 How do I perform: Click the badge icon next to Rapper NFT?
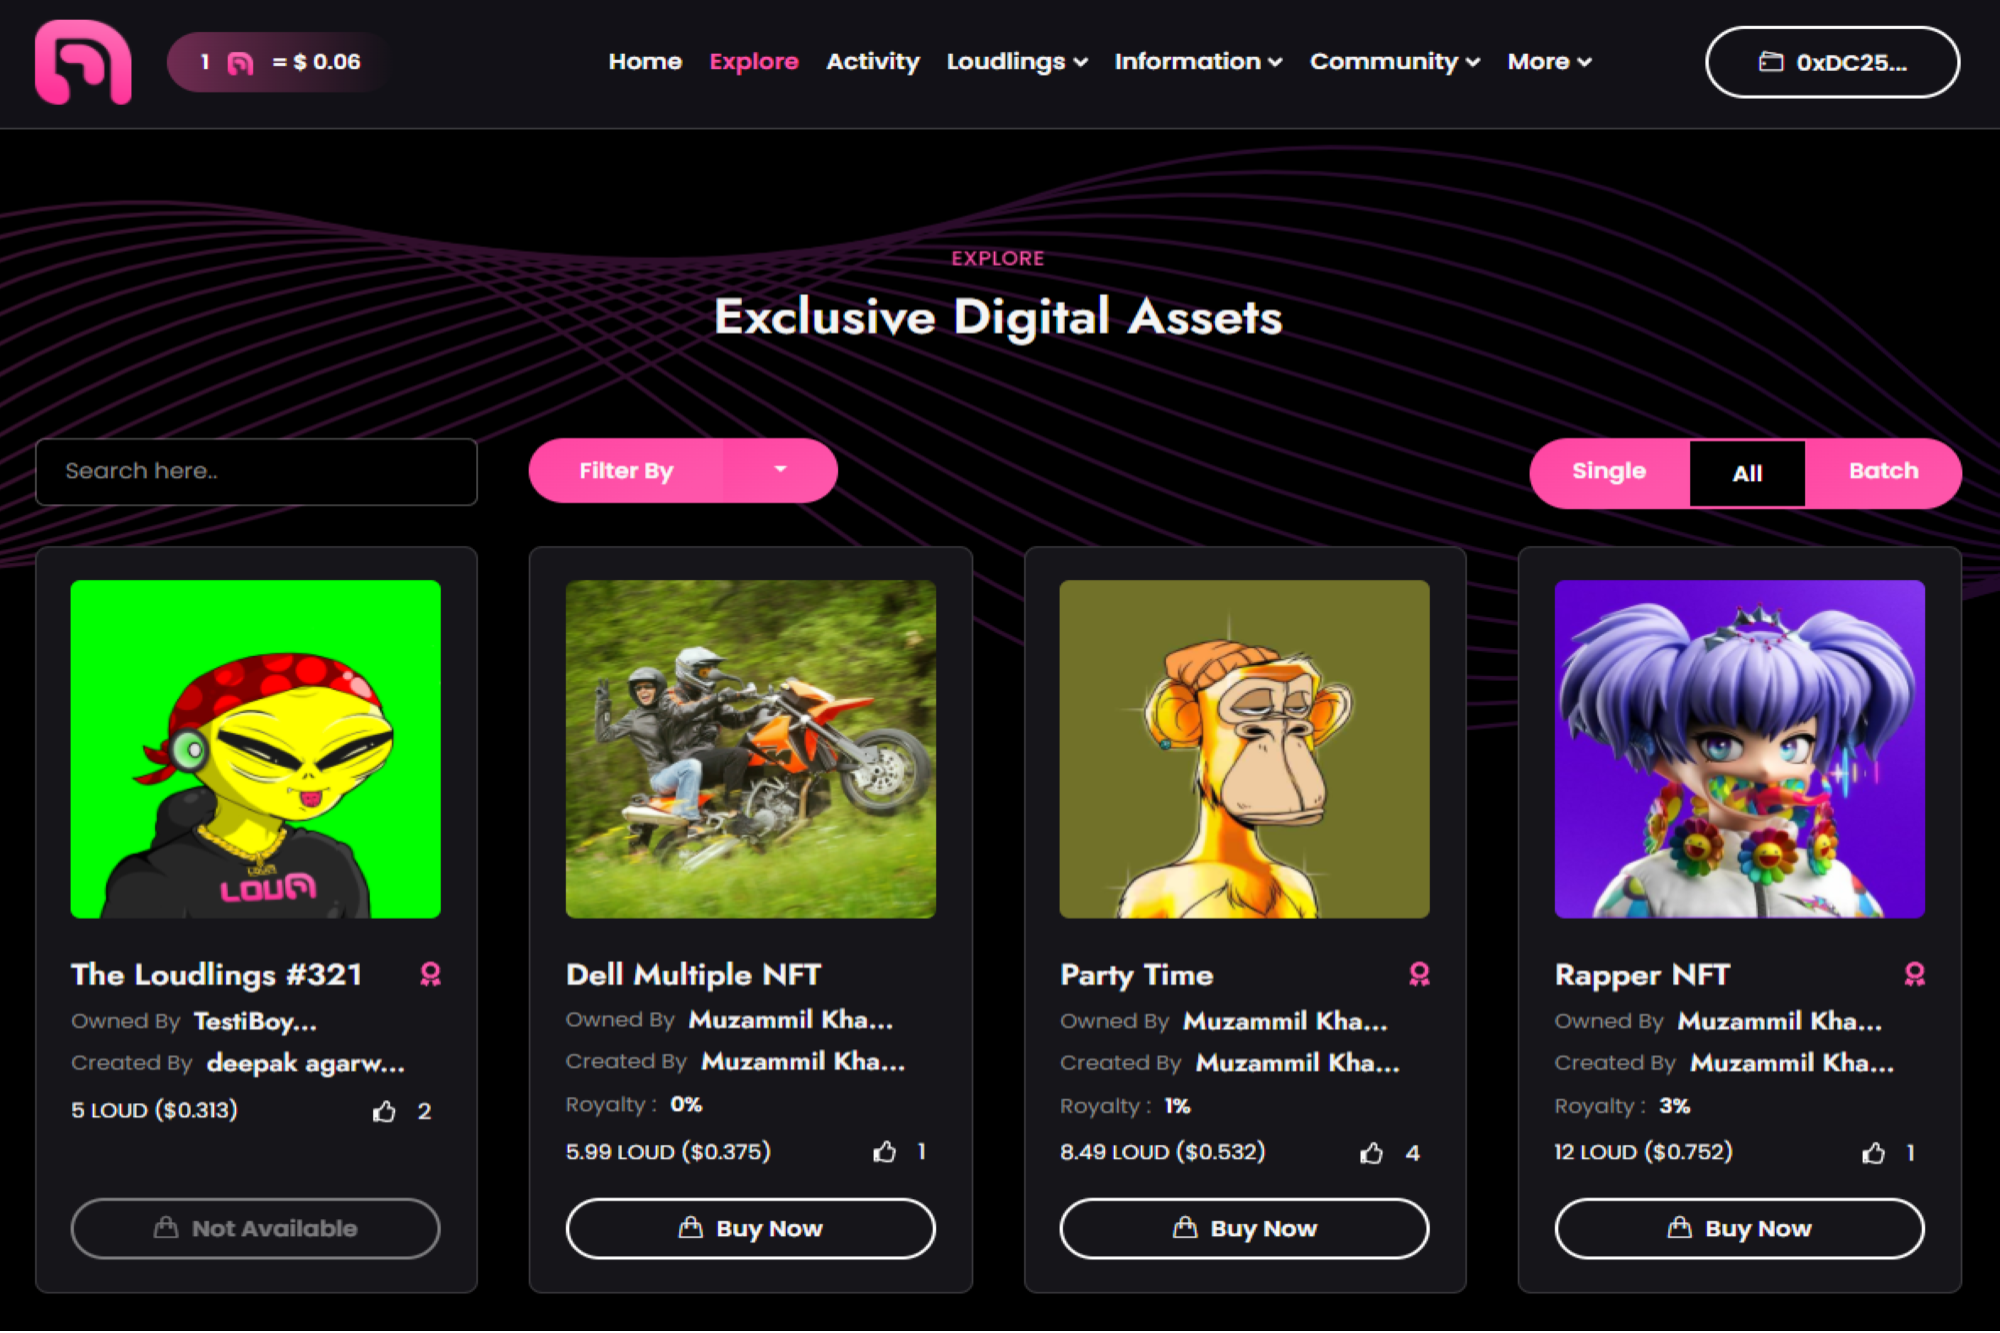(x=1914, y=974)
